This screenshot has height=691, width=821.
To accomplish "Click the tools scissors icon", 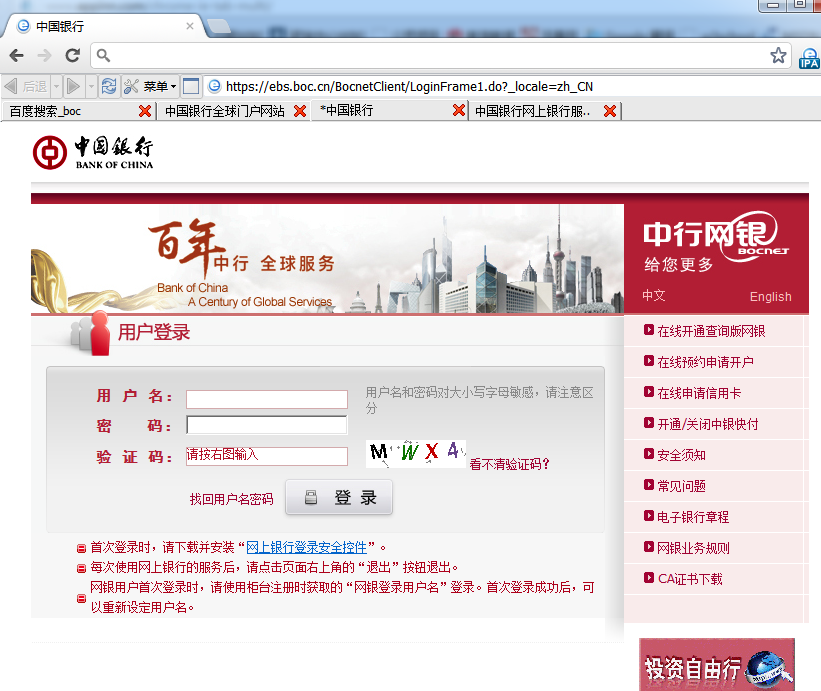I will (131, 86).
